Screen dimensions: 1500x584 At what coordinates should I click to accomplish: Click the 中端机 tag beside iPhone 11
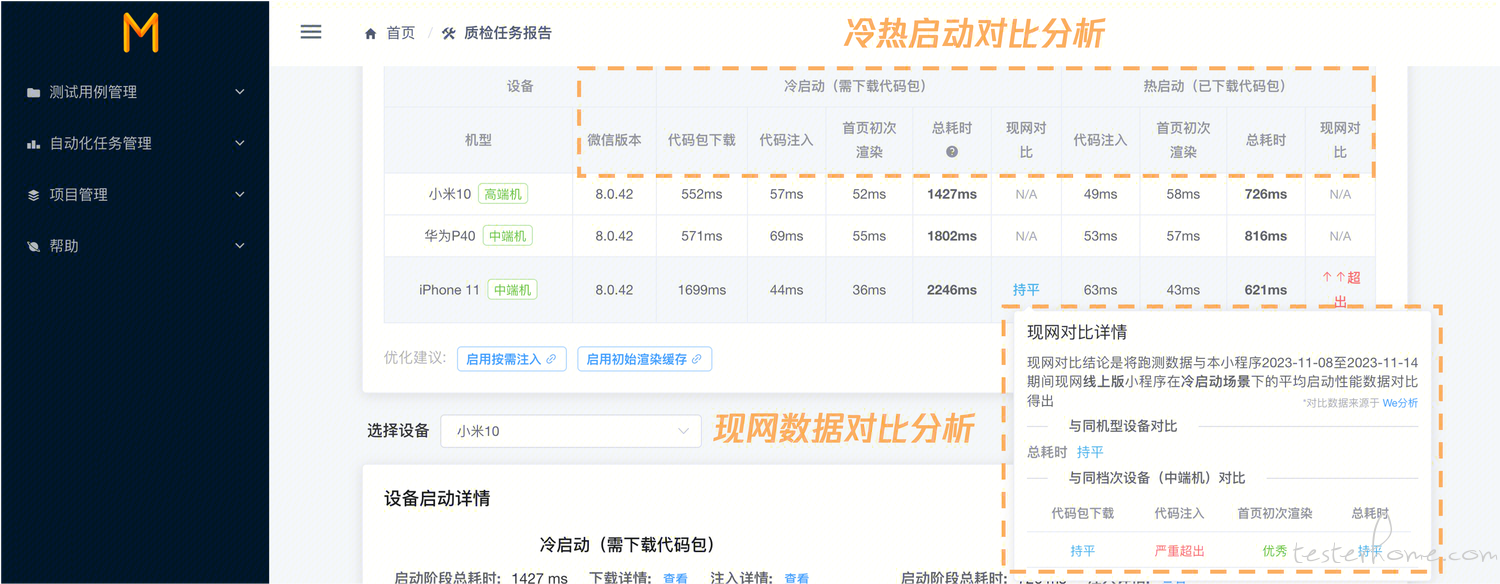pyautogui.click(x=513, y=290)
